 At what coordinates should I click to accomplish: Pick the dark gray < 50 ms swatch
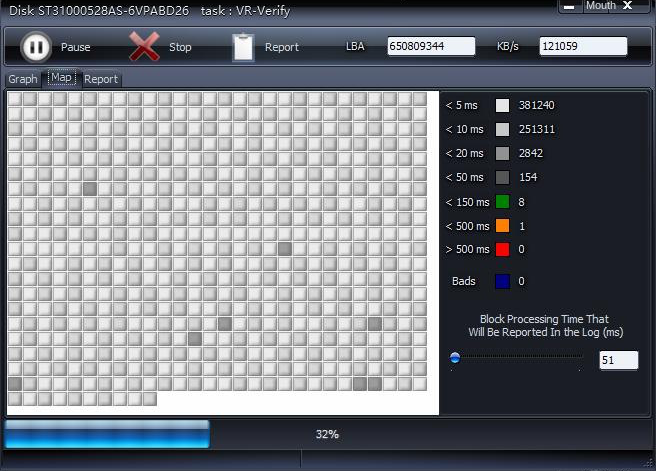(502, 178)
